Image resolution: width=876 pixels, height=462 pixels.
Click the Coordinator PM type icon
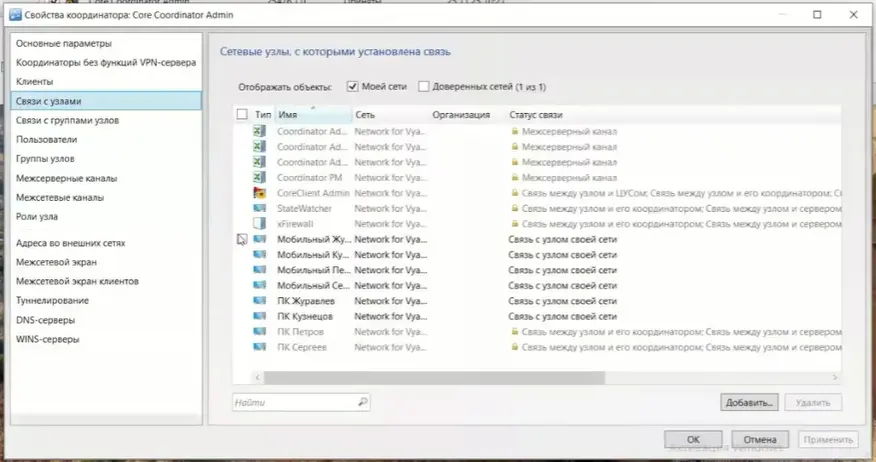pos(259,177)
